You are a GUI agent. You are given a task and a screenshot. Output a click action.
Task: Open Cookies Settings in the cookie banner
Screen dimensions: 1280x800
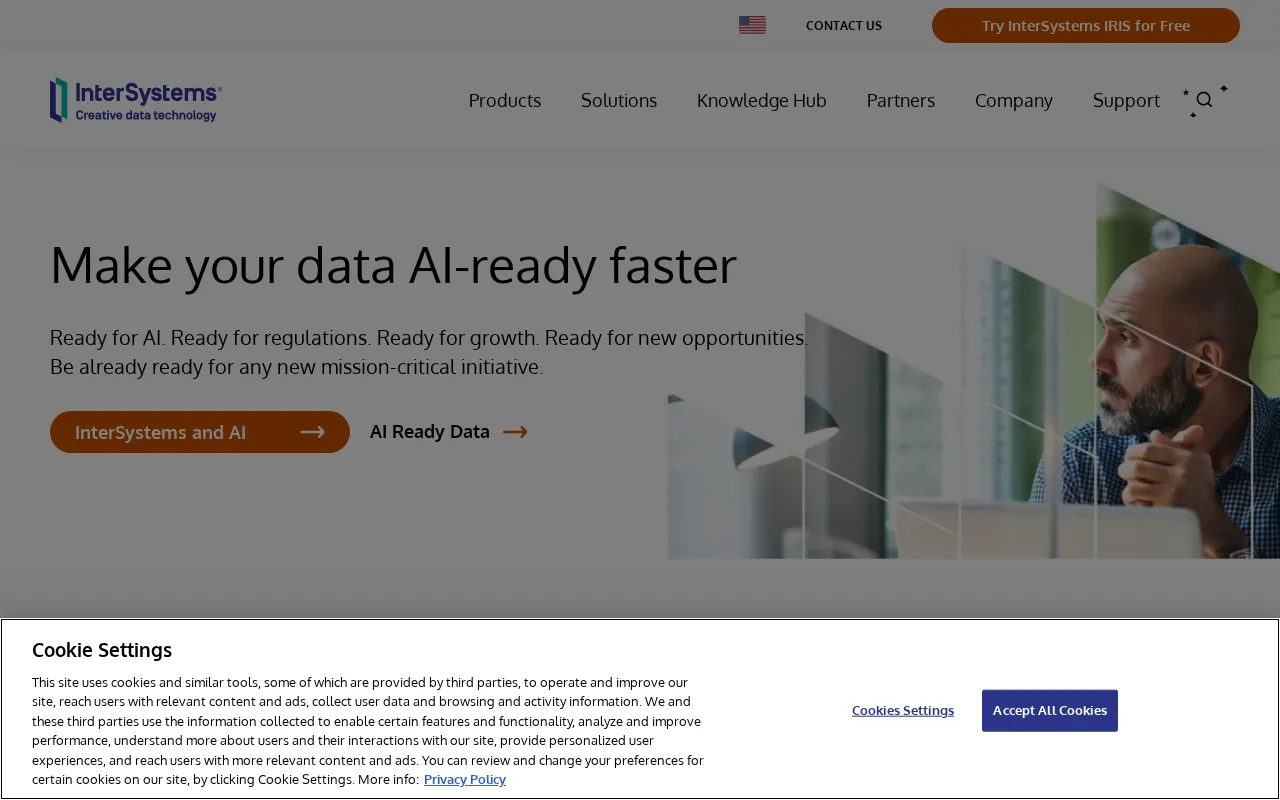(903, 711)
